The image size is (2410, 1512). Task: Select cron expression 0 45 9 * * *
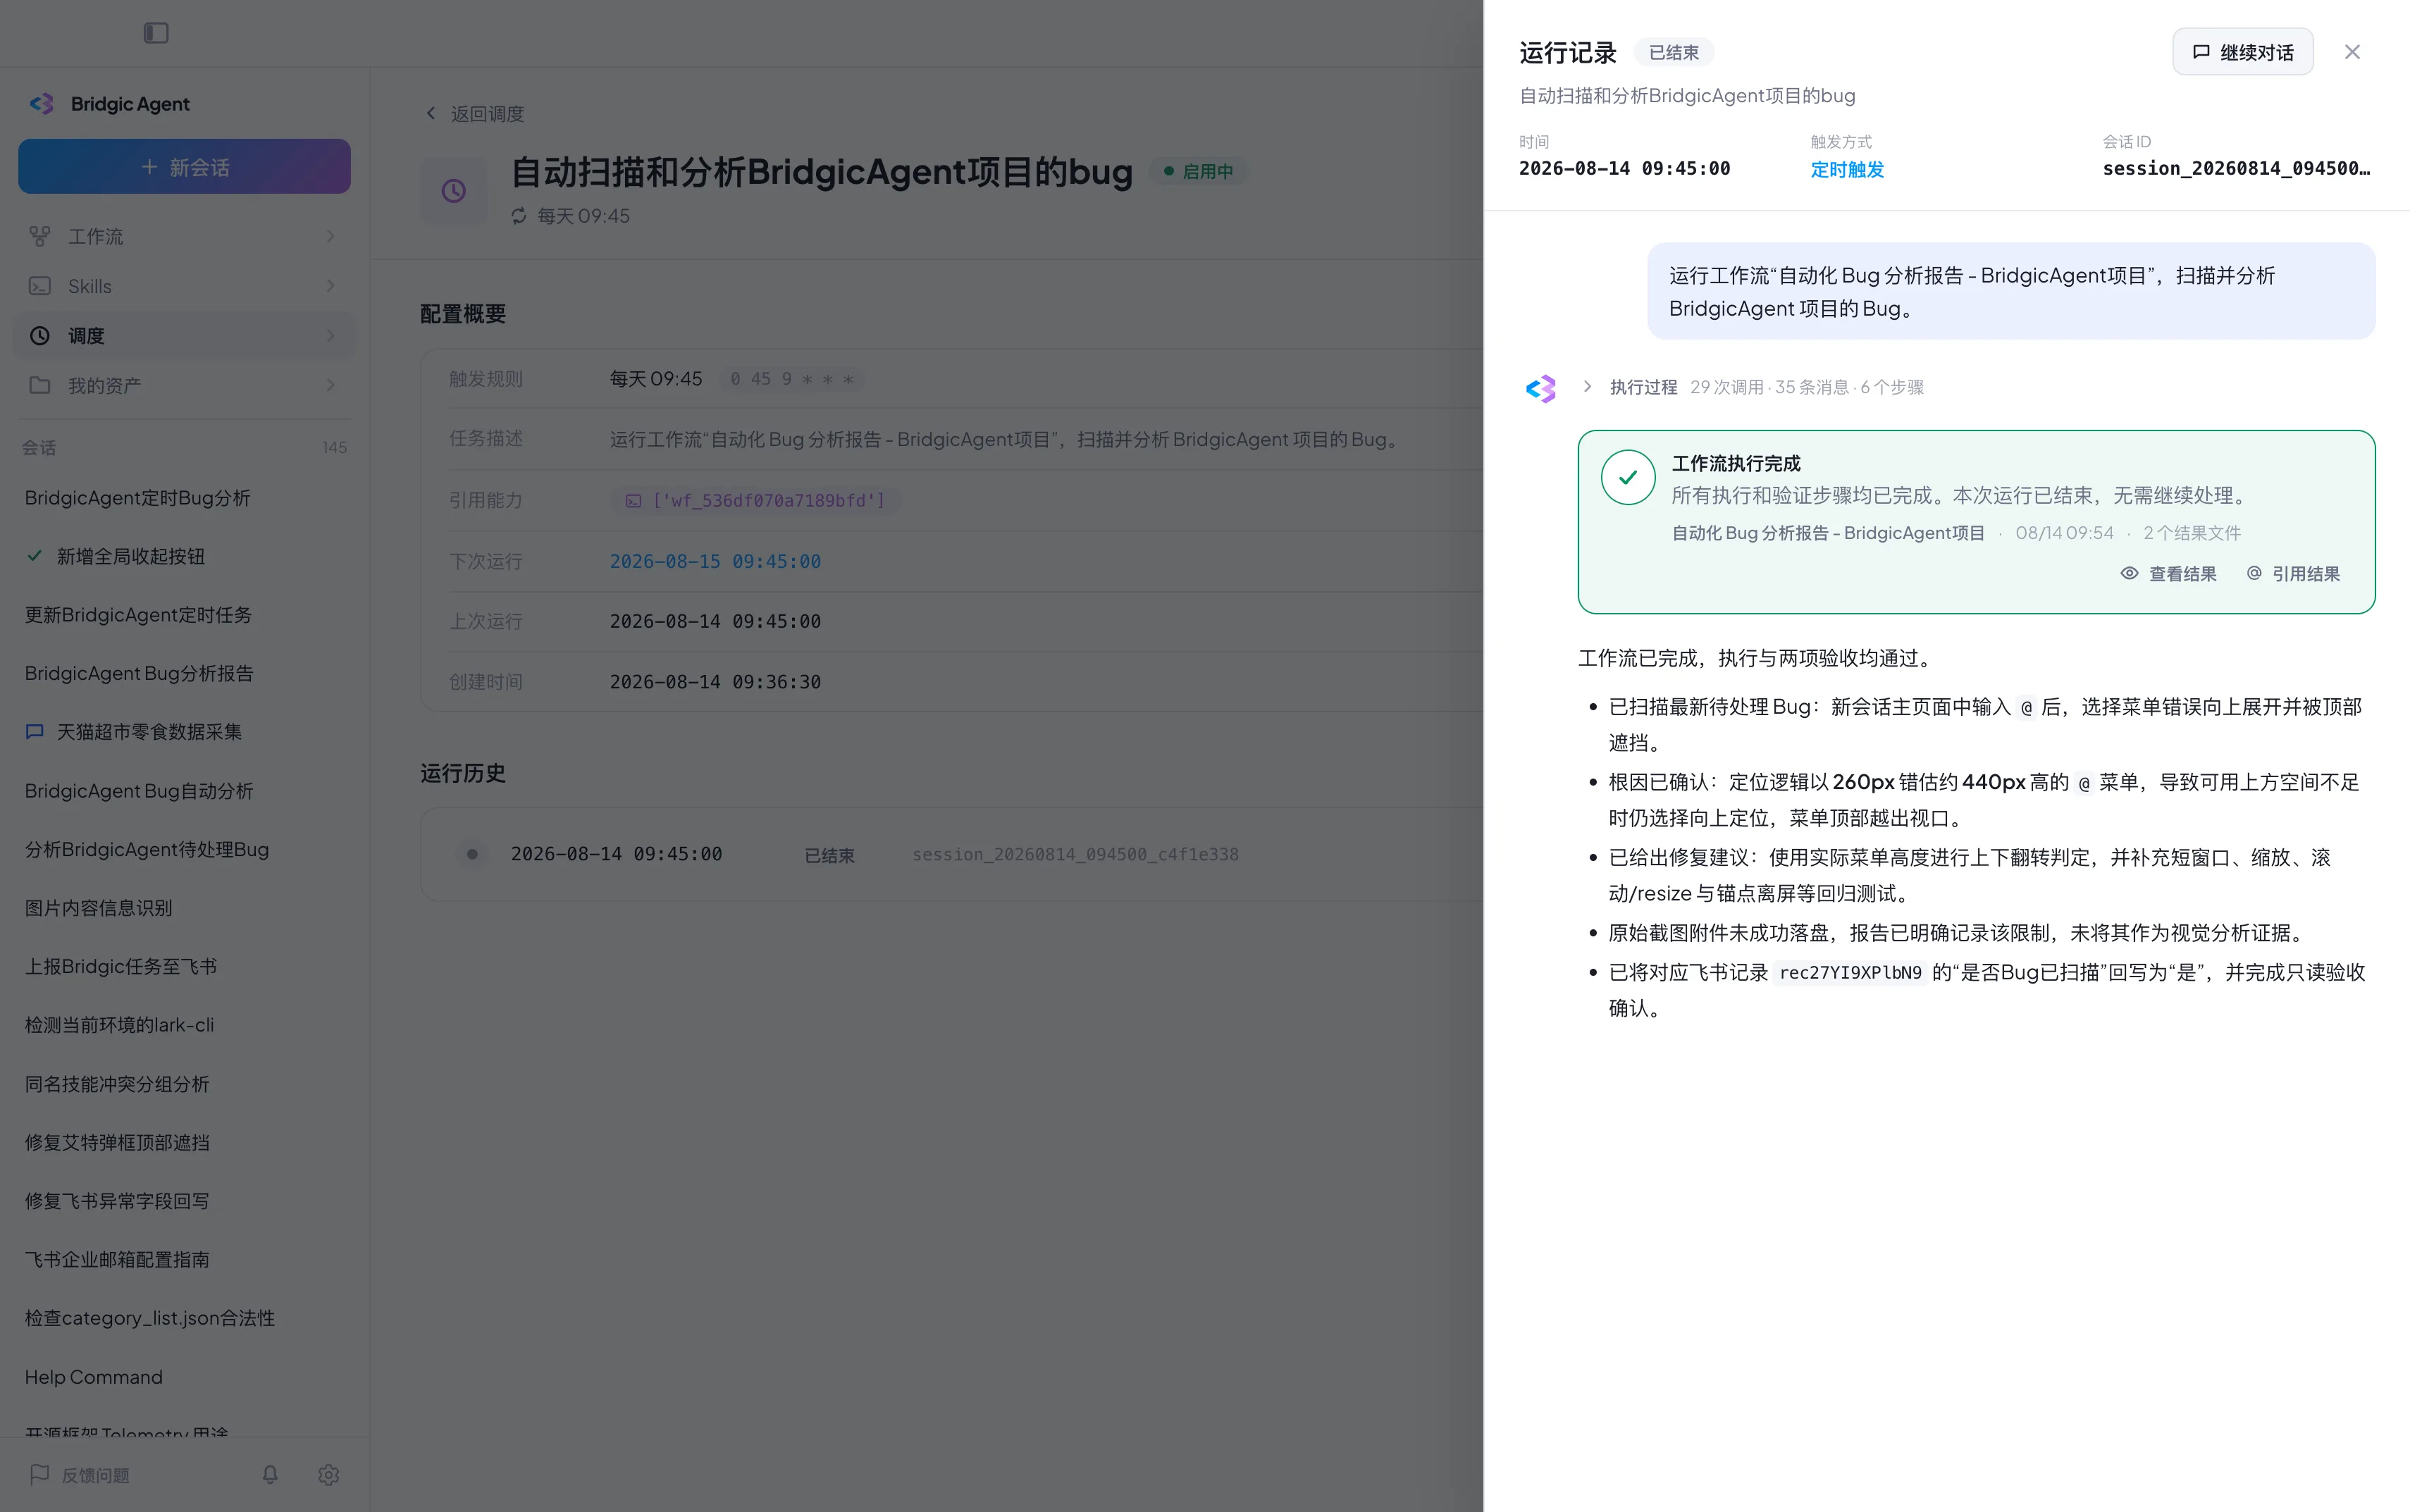coord(792,379)
